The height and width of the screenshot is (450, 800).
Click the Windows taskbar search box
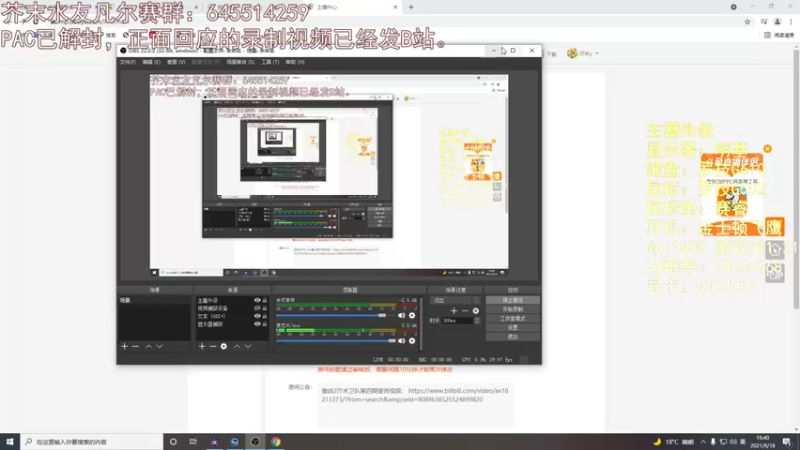(x=92, y=442)
